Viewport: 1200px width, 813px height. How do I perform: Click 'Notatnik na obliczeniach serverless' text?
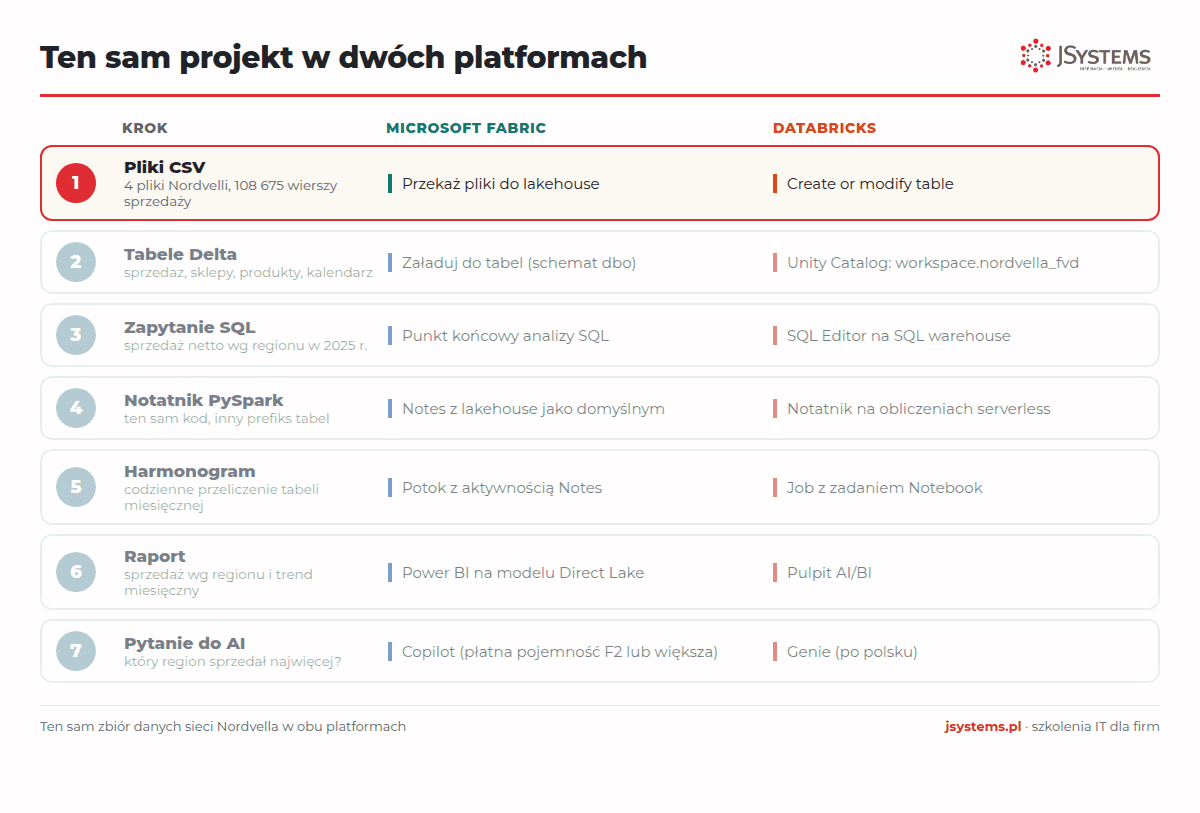918,409
